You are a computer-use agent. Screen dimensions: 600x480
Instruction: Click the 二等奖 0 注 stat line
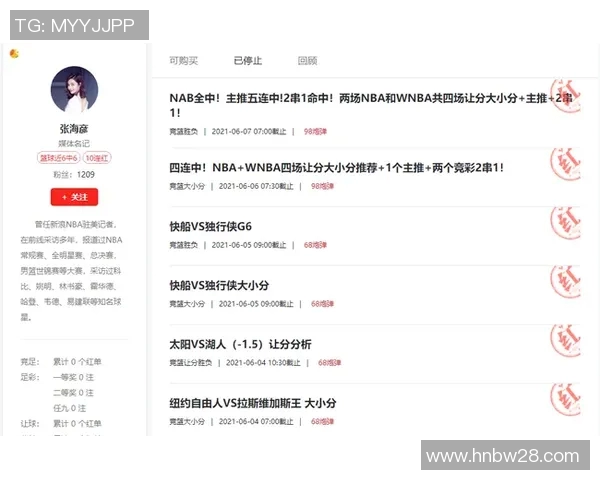tap(73, 393)
